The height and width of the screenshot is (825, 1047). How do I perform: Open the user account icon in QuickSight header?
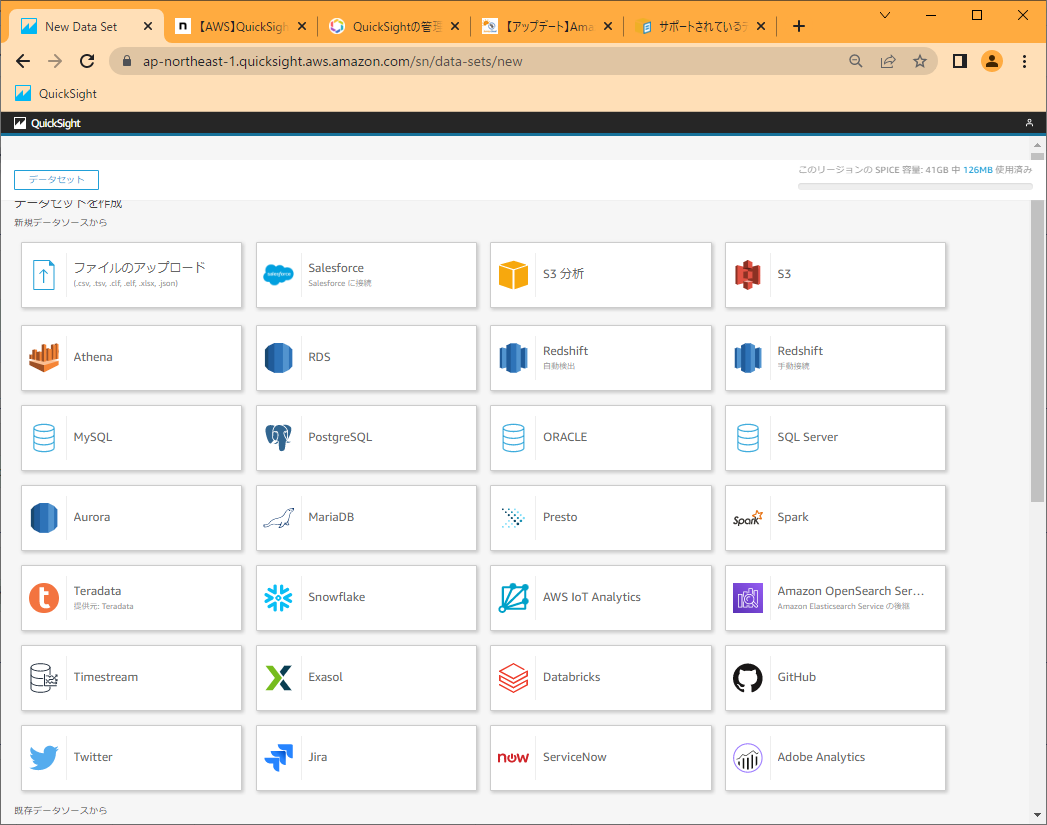pos(1029,123)
